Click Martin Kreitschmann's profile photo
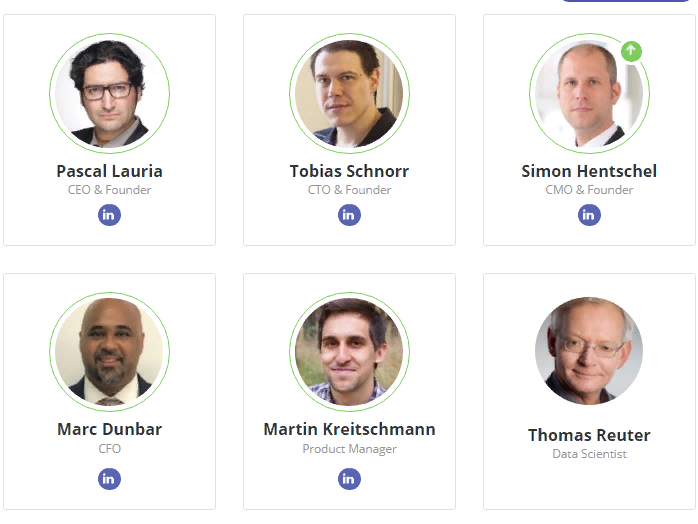The height and width of the screenshot is (524, 698). coord(349,352)
